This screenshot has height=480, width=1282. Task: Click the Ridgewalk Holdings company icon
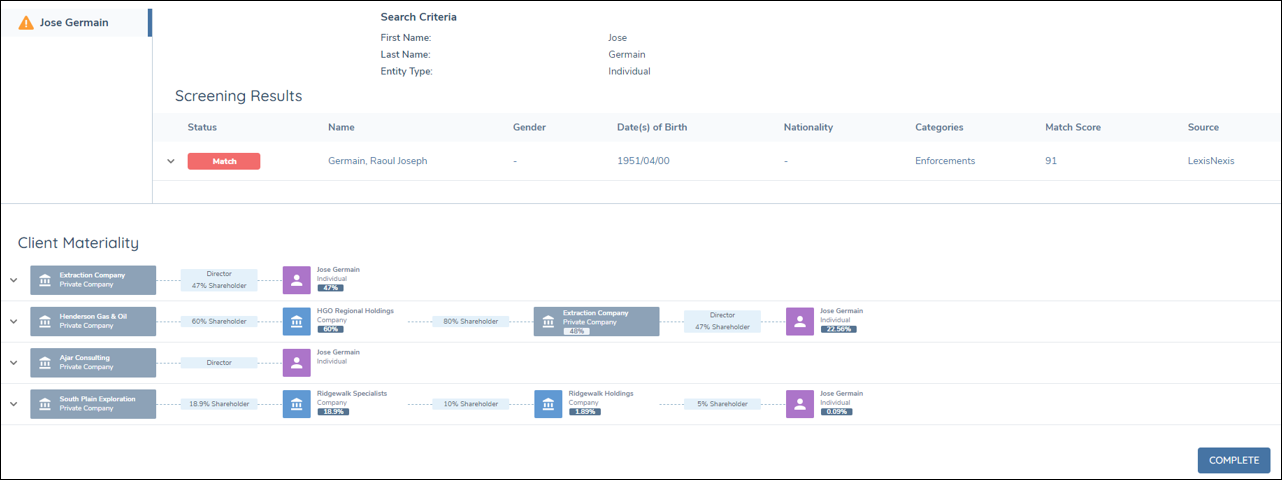pyautogui.click(x=548, y=404)
